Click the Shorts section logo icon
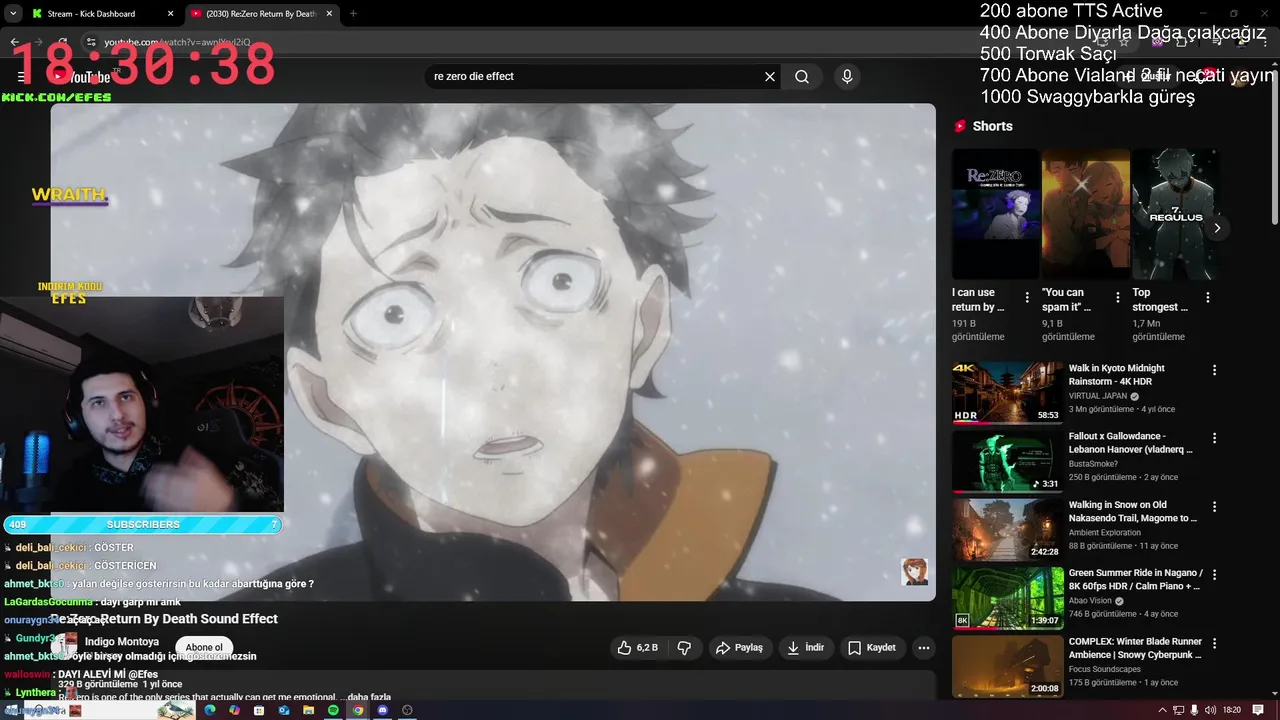The image size is (1280, 720). (x=961, y=126)
